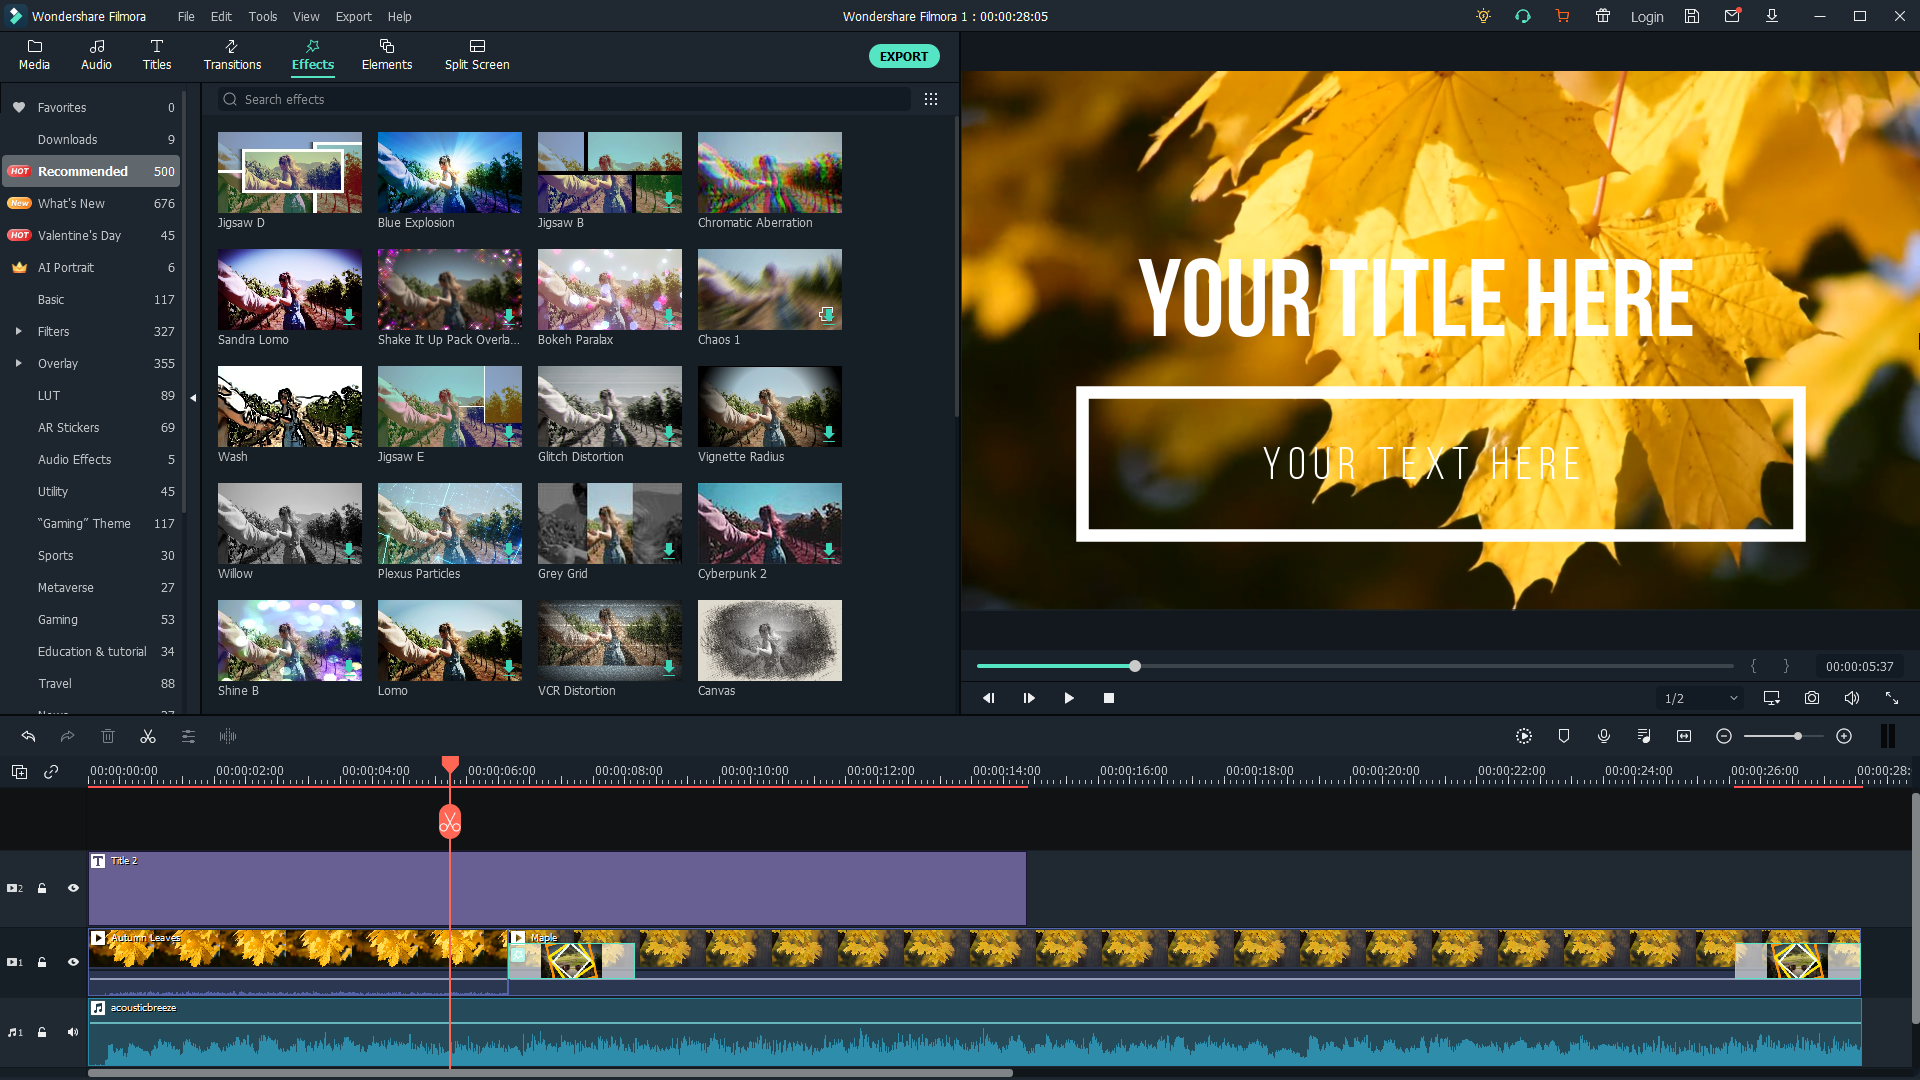
Task: Open the Audio Mixer icon
Action: 1644,736
